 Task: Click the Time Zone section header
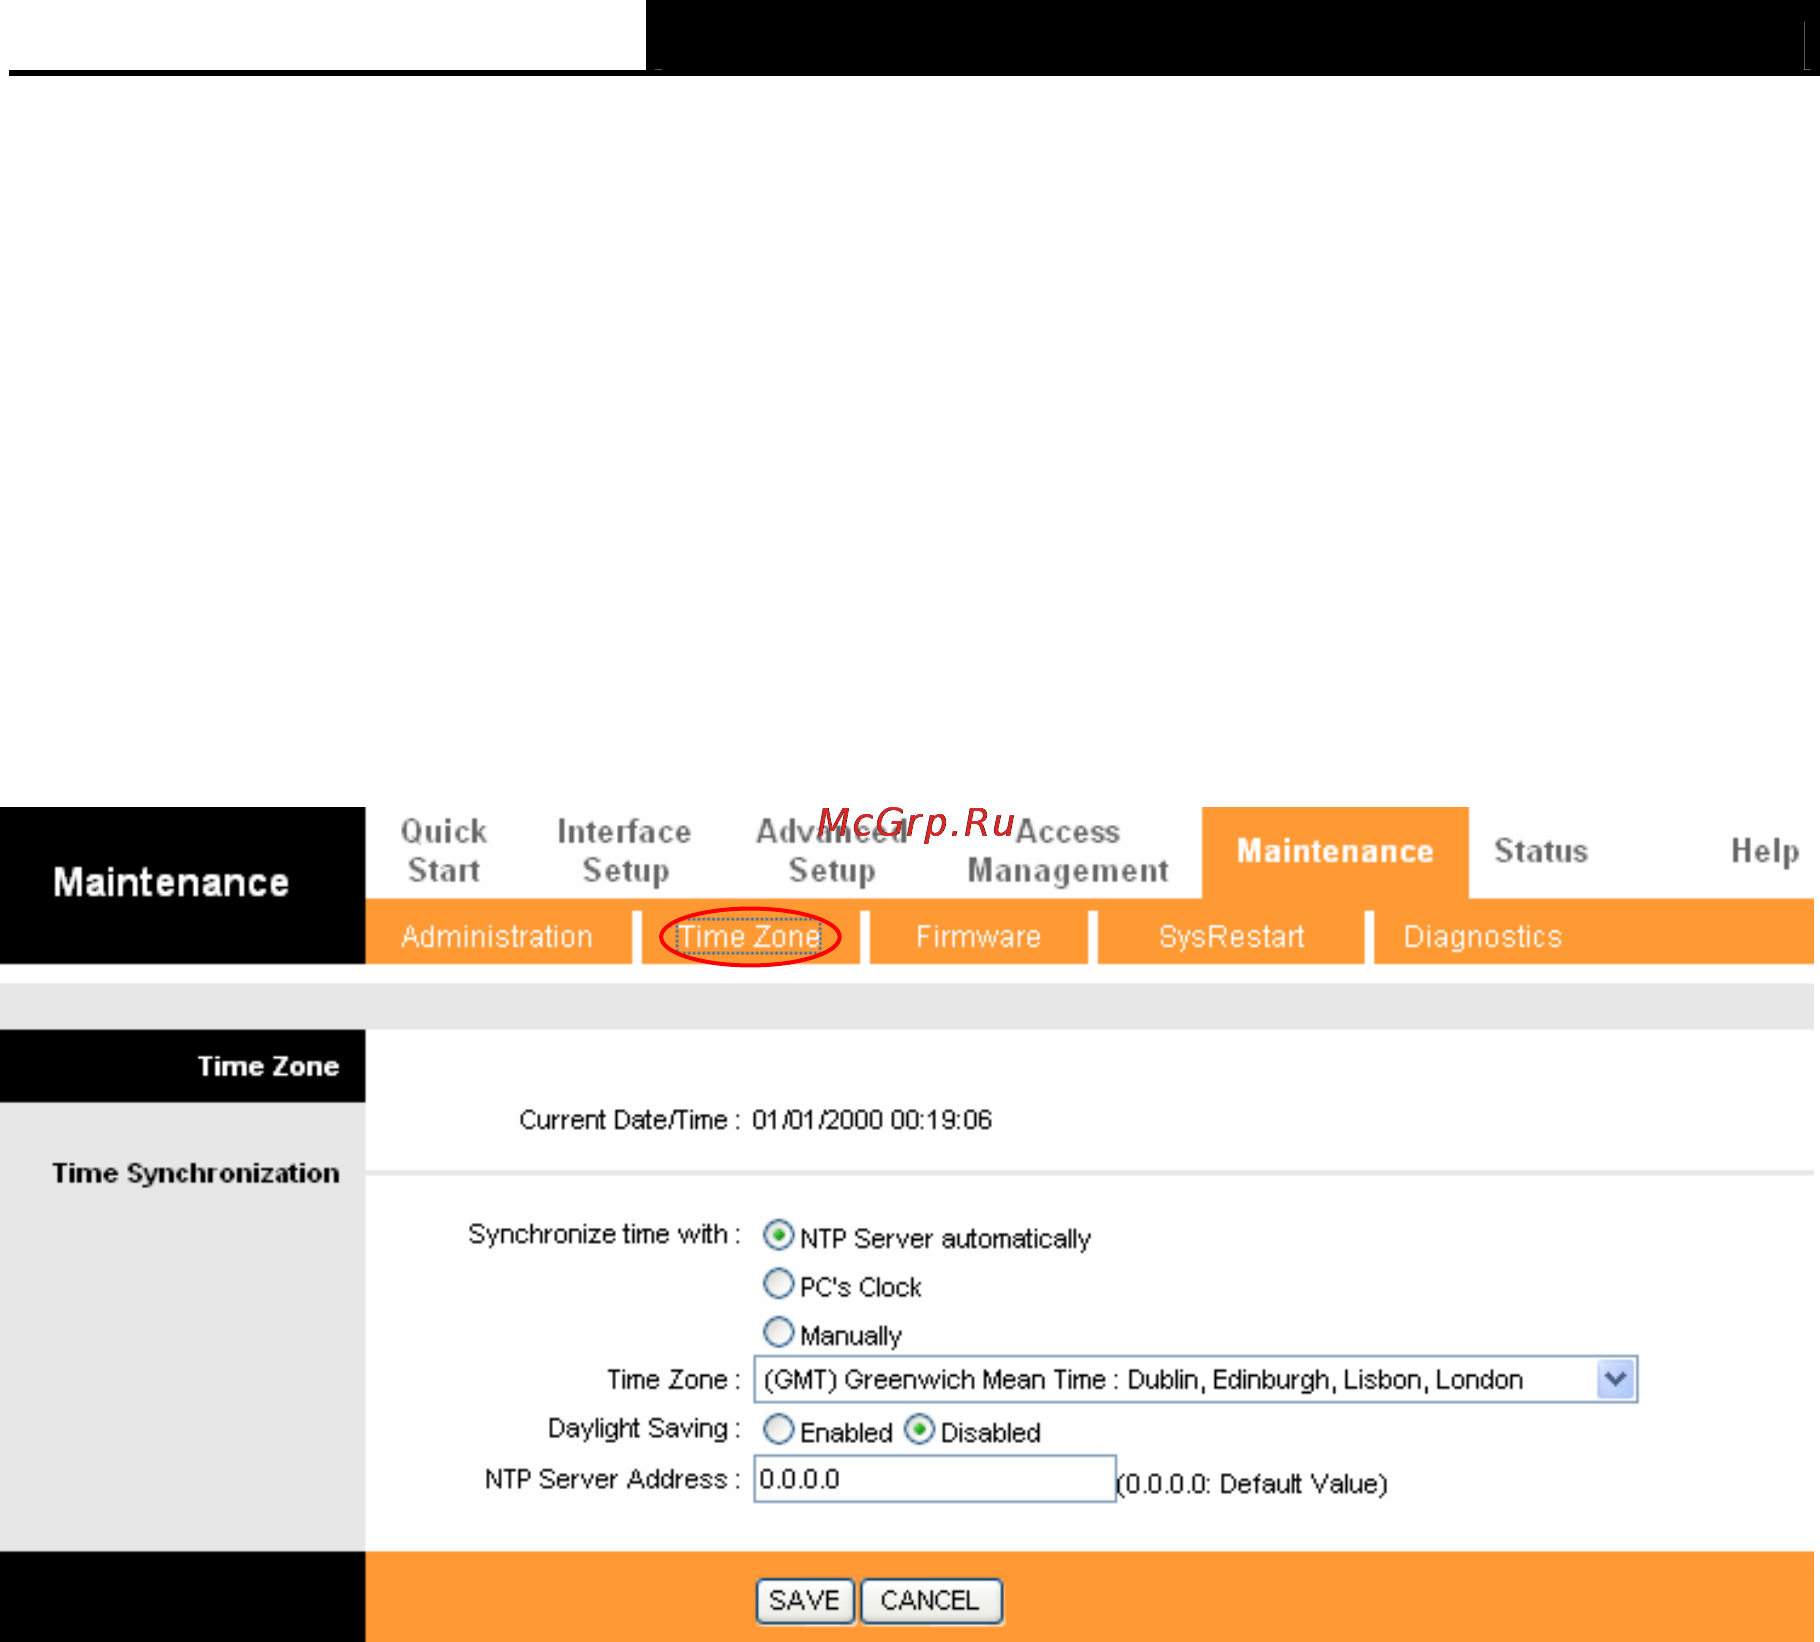point(268,1066)
